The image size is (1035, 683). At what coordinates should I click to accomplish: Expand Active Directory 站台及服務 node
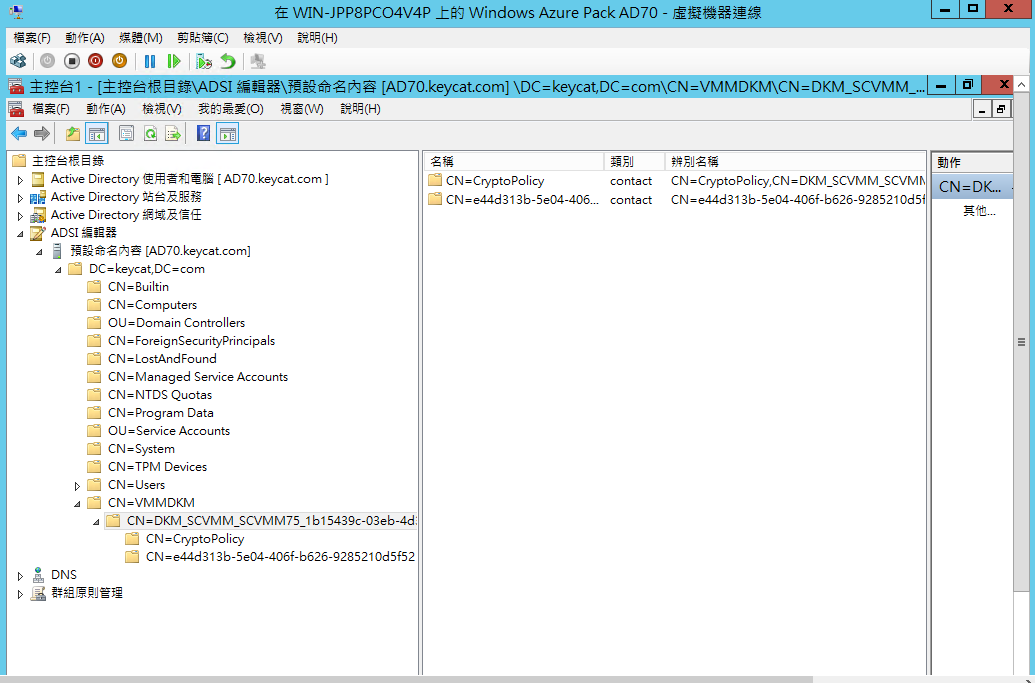[x=20, y=198]
